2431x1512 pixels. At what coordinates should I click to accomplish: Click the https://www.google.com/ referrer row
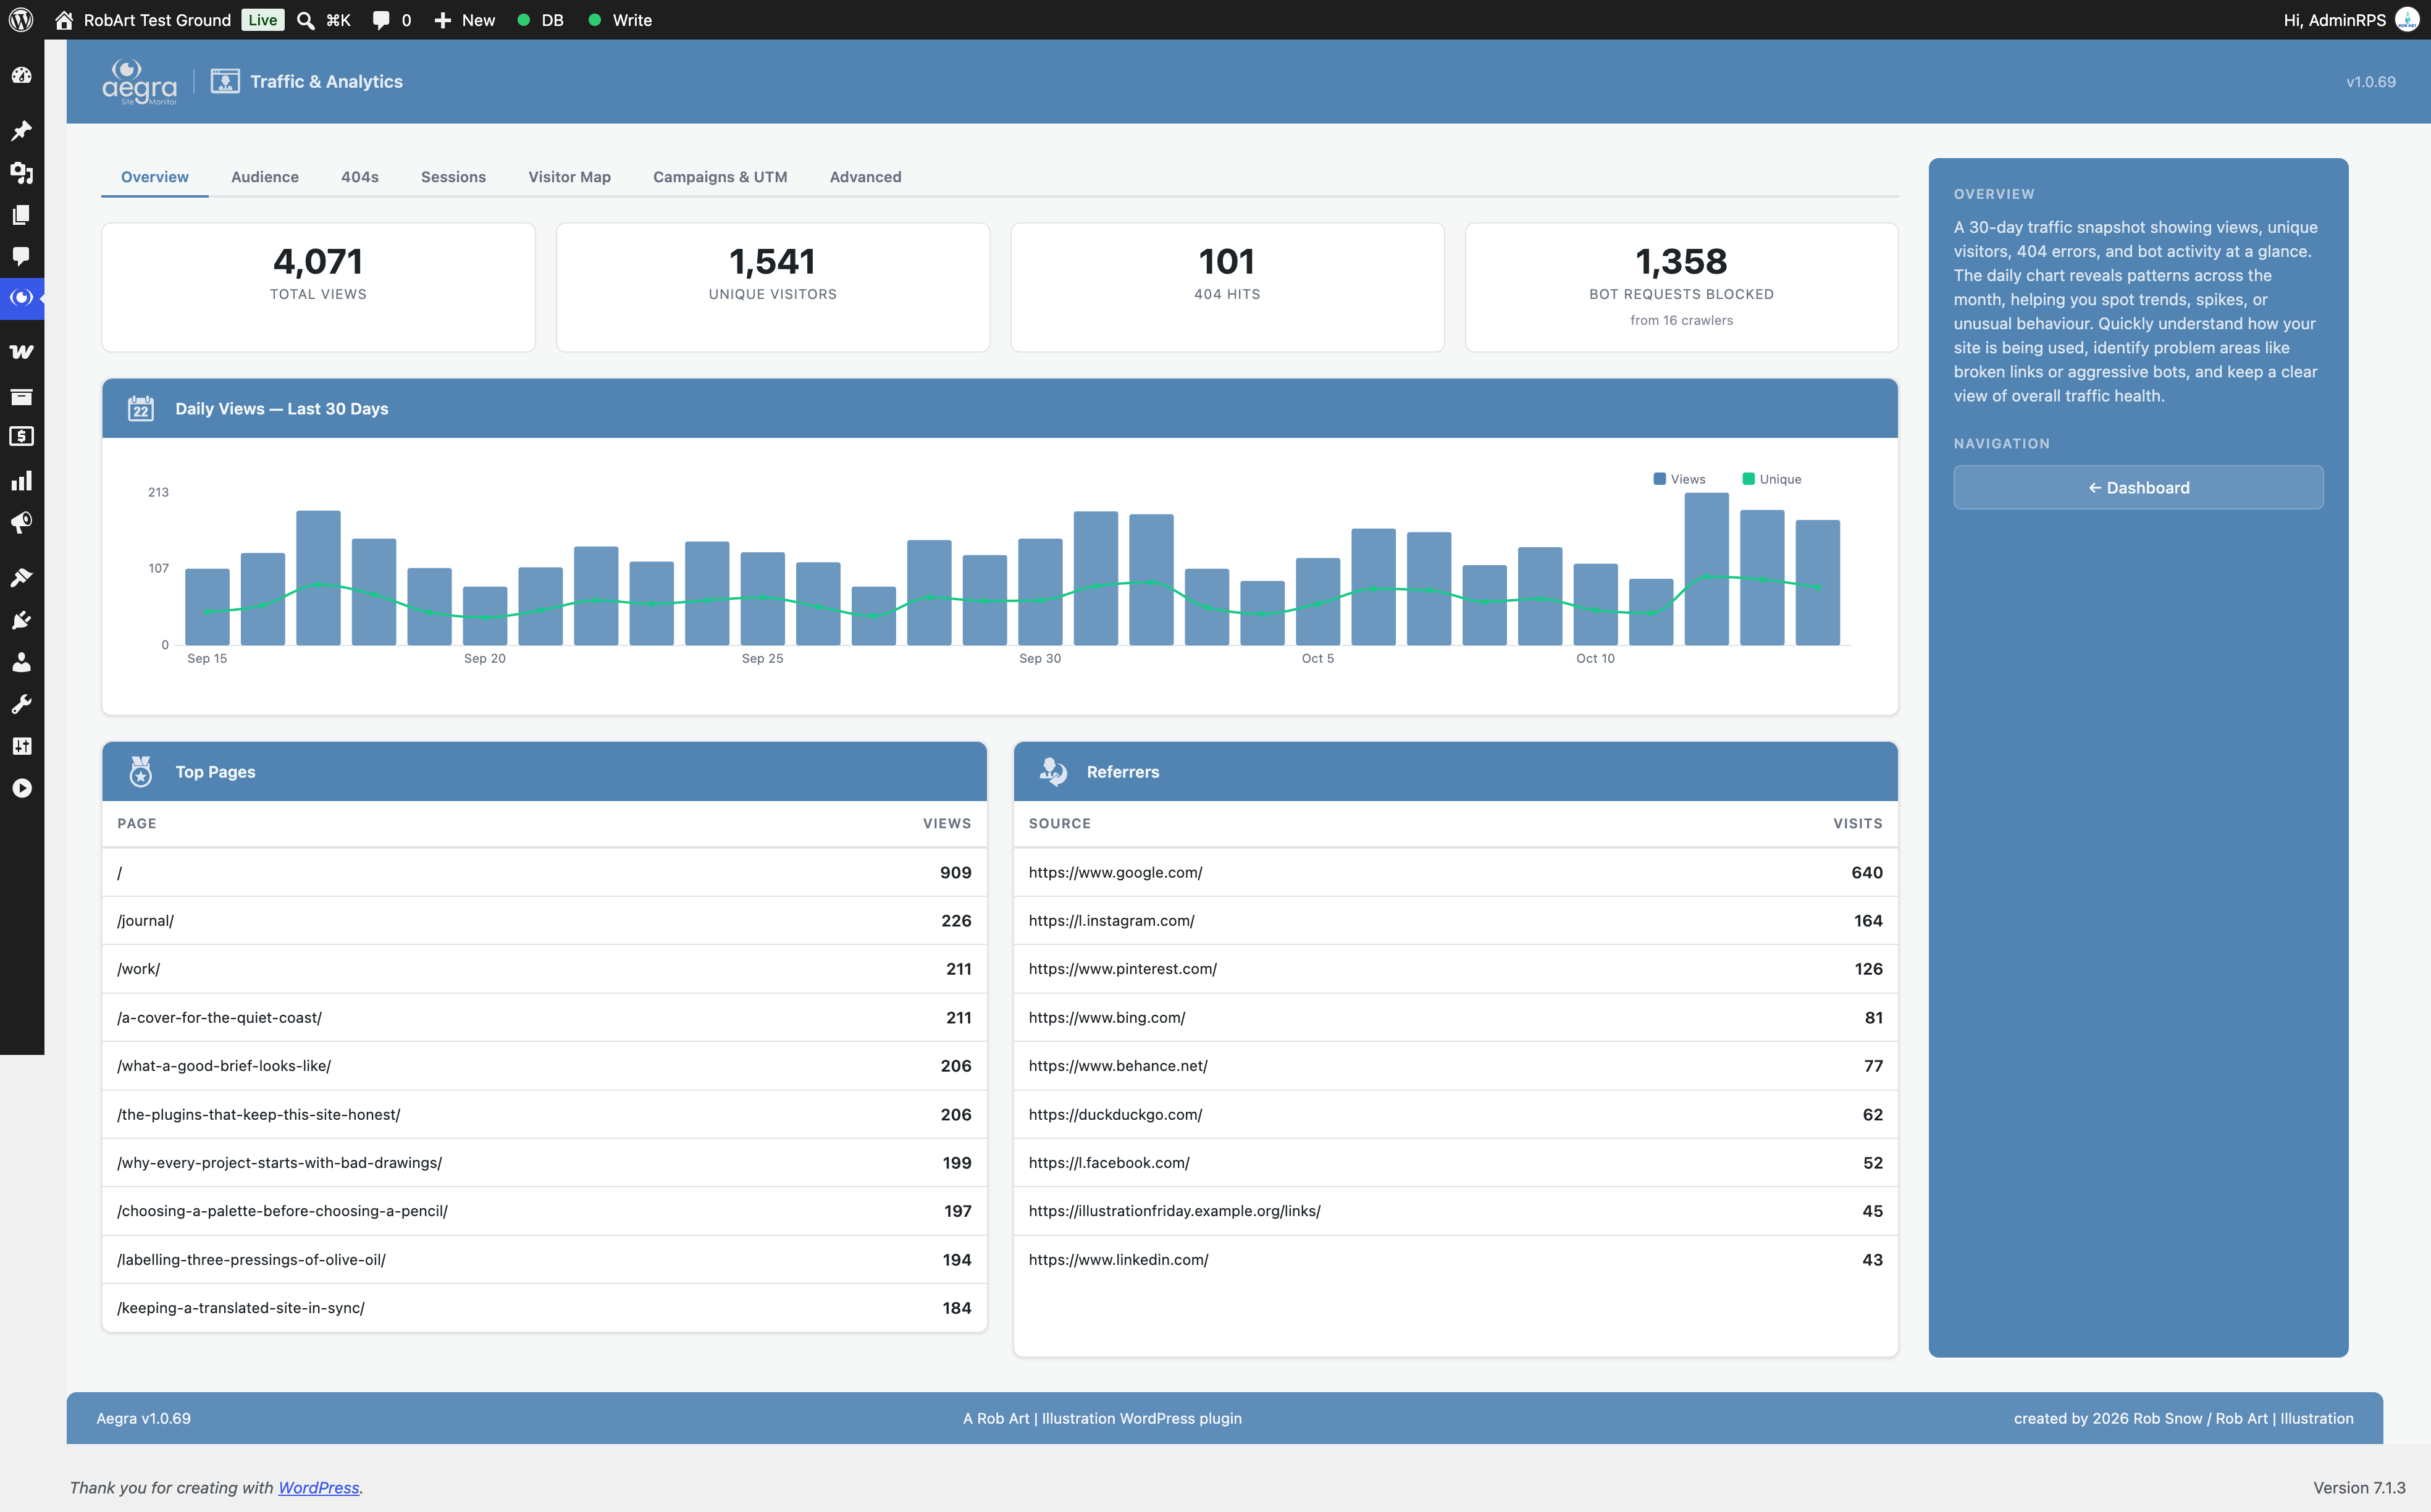1455,873
